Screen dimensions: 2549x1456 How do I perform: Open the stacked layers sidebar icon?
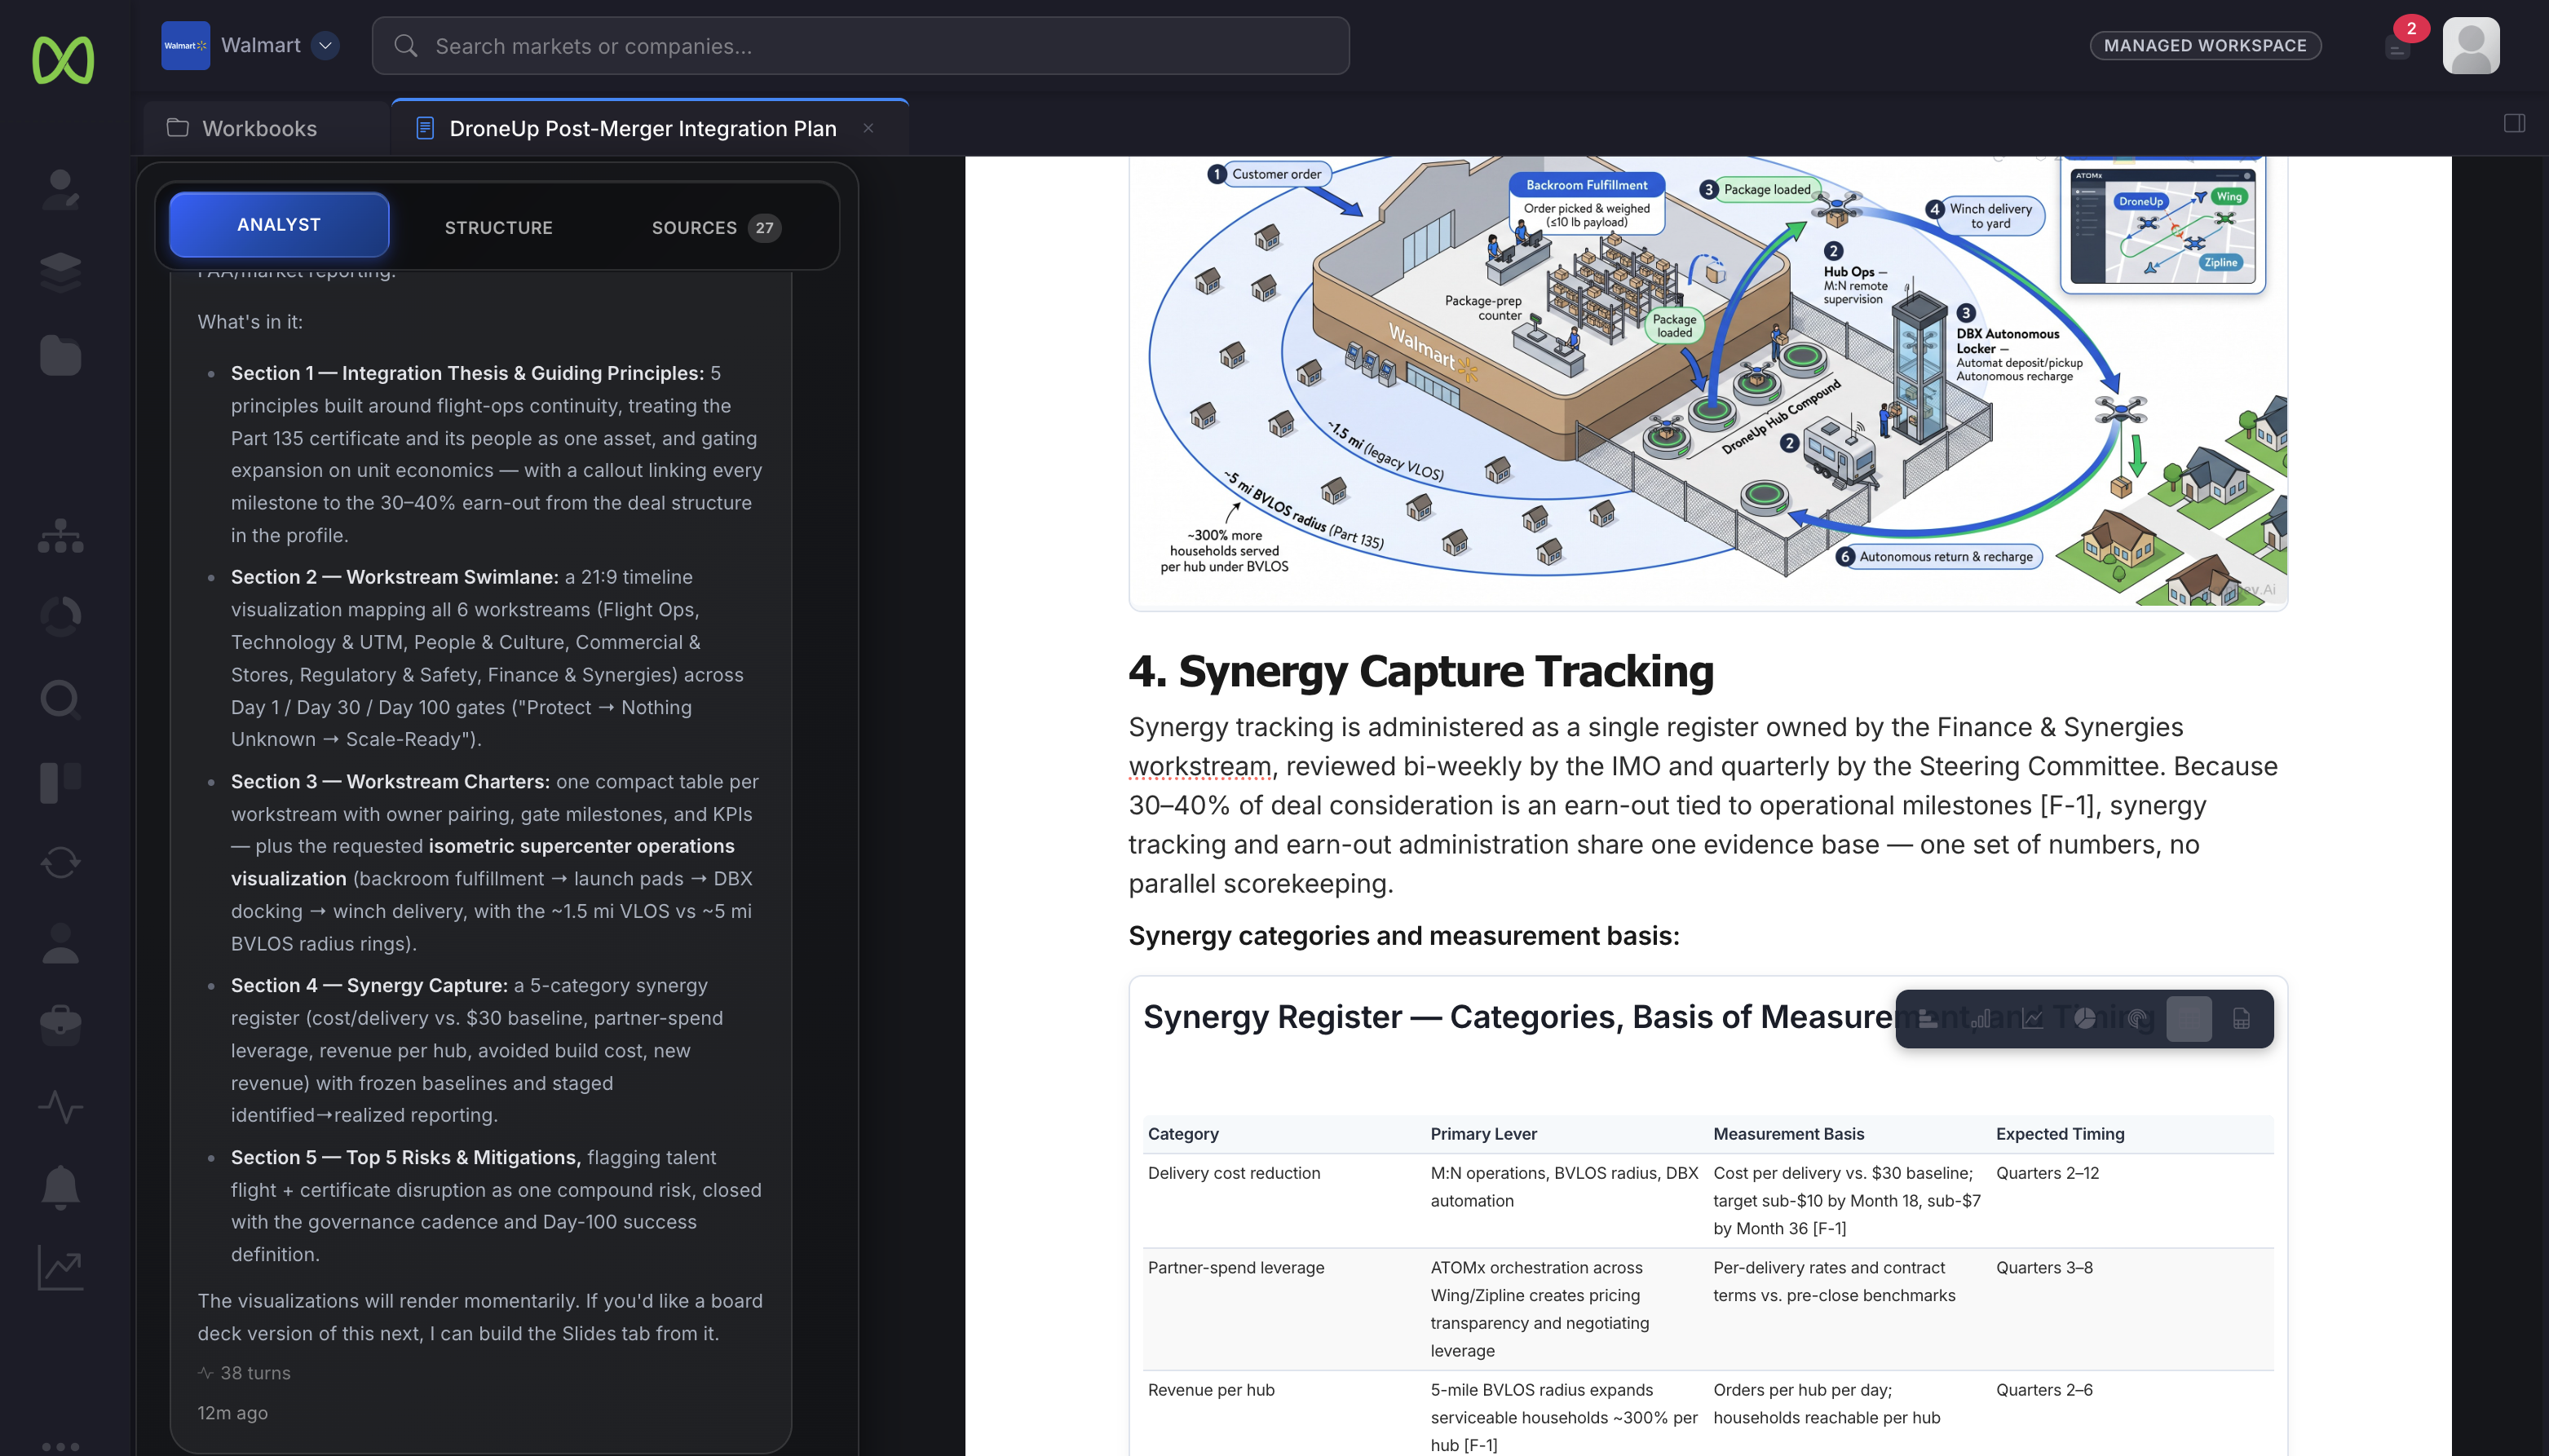[61, 272]
